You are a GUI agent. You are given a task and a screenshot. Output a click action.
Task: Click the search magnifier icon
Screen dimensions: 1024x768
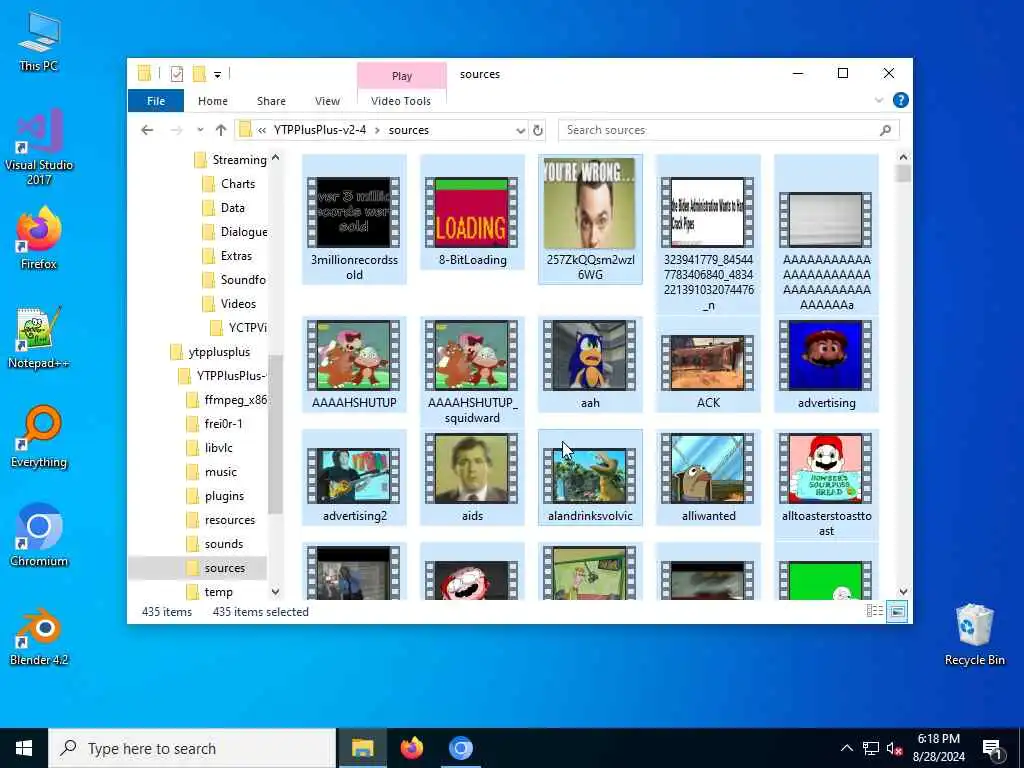[886, 130]
